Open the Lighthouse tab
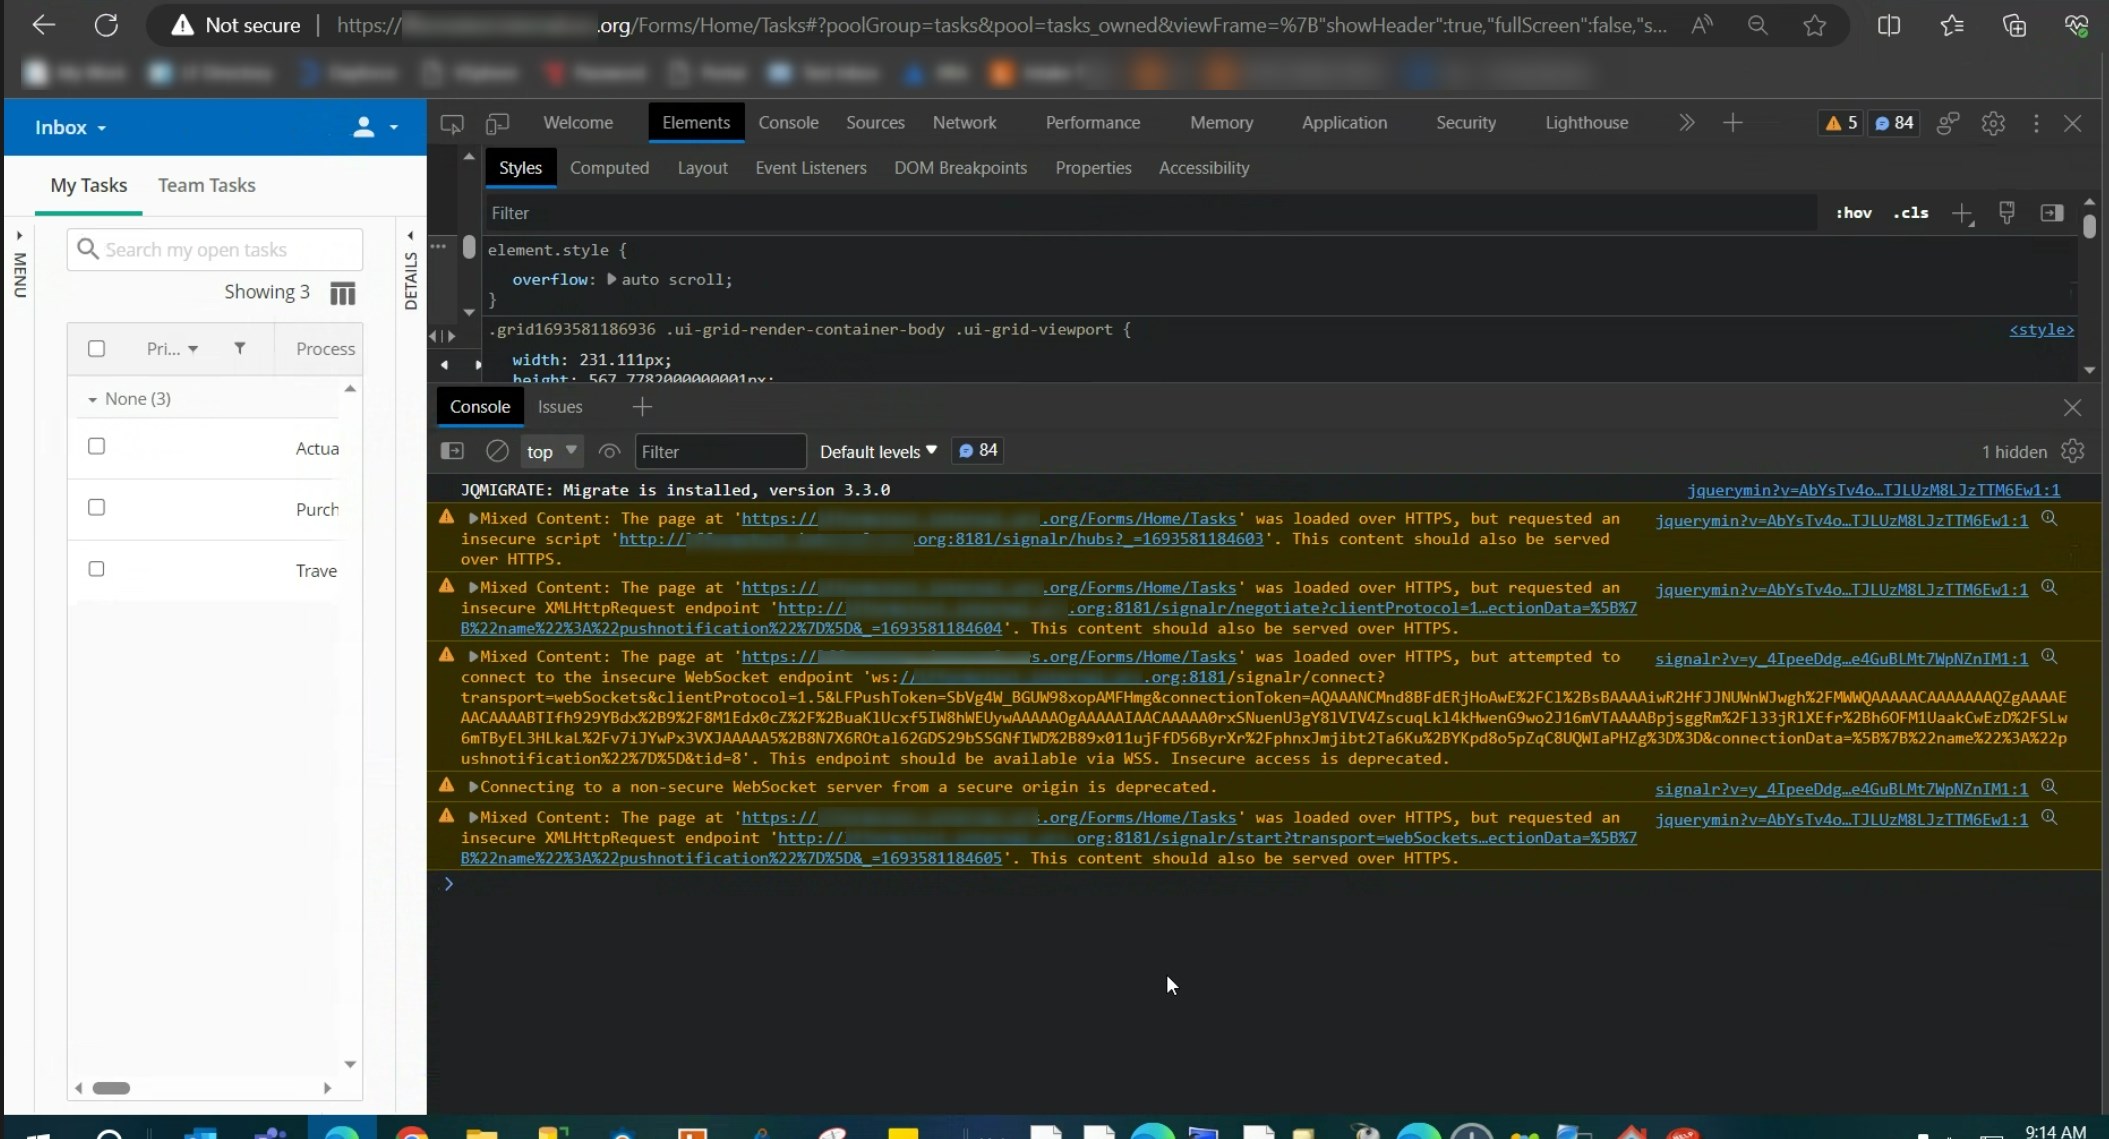 click(1586, 122)
